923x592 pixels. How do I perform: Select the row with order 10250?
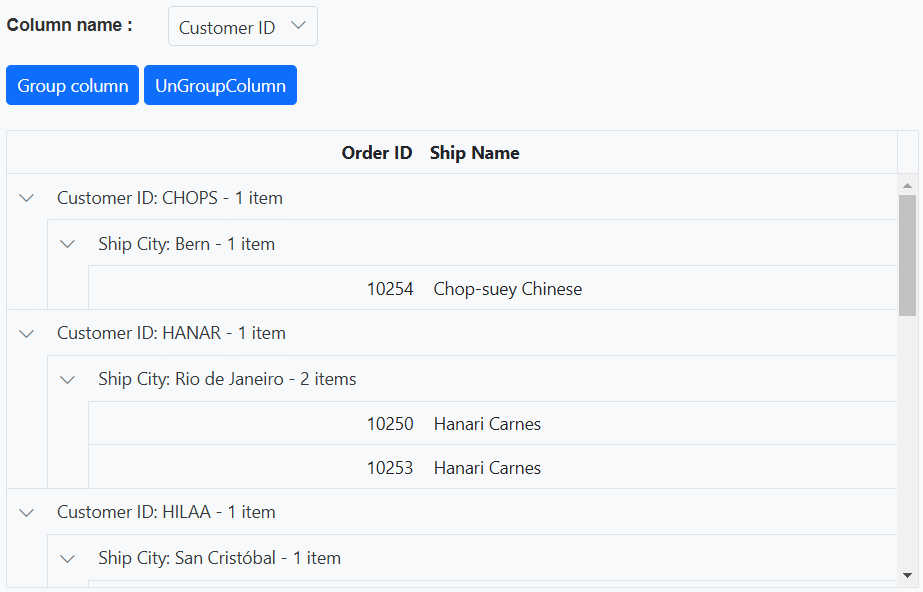click(390, 424)
